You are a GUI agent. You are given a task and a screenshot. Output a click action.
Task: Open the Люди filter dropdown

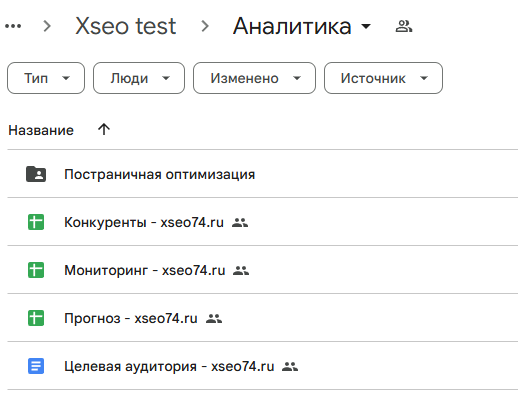click(139, 78)
